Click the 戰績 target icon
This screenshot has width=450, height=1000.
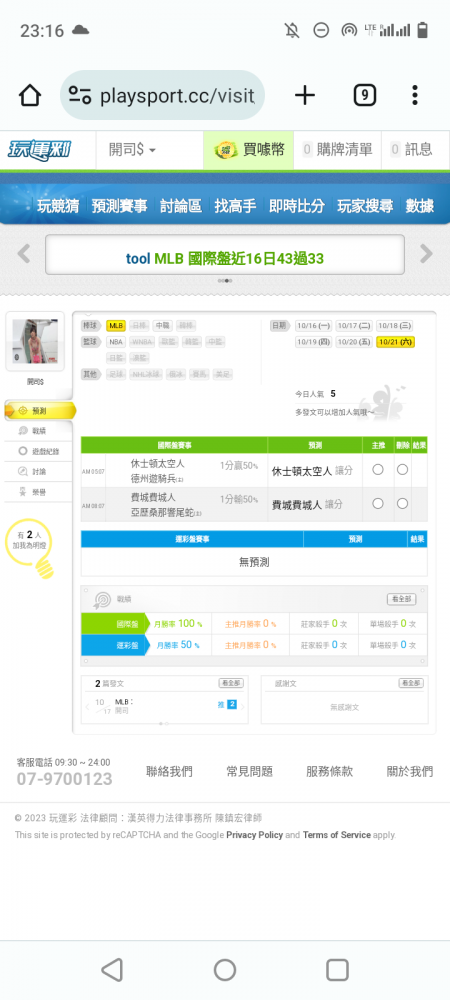click(x=102, y=599)
